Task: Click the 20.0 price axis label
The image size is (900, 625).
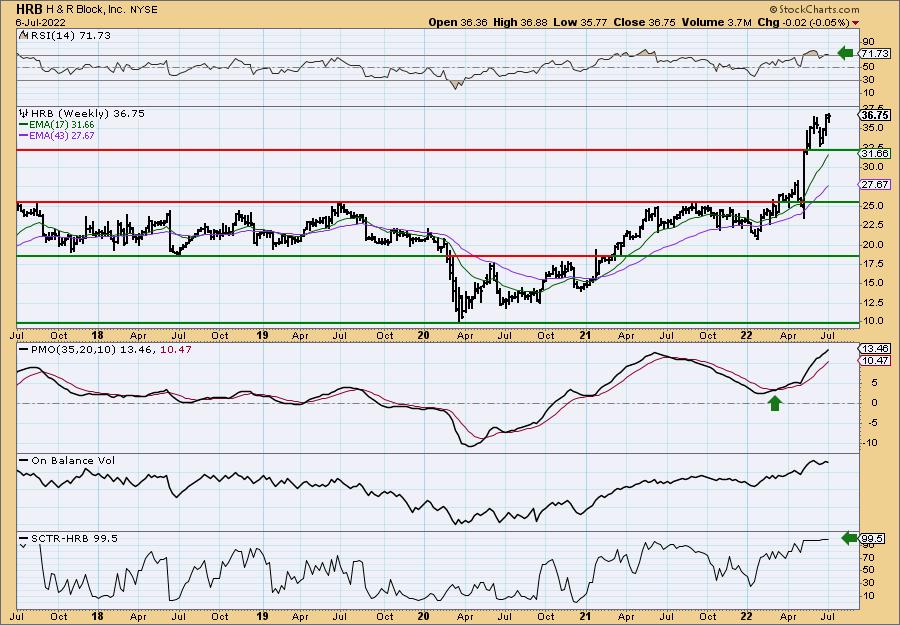Action: tap(871, 244)
